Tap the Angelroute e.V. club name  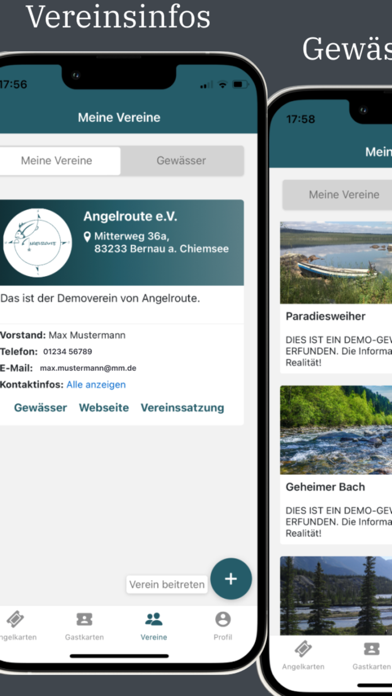[x=130, y=217]
